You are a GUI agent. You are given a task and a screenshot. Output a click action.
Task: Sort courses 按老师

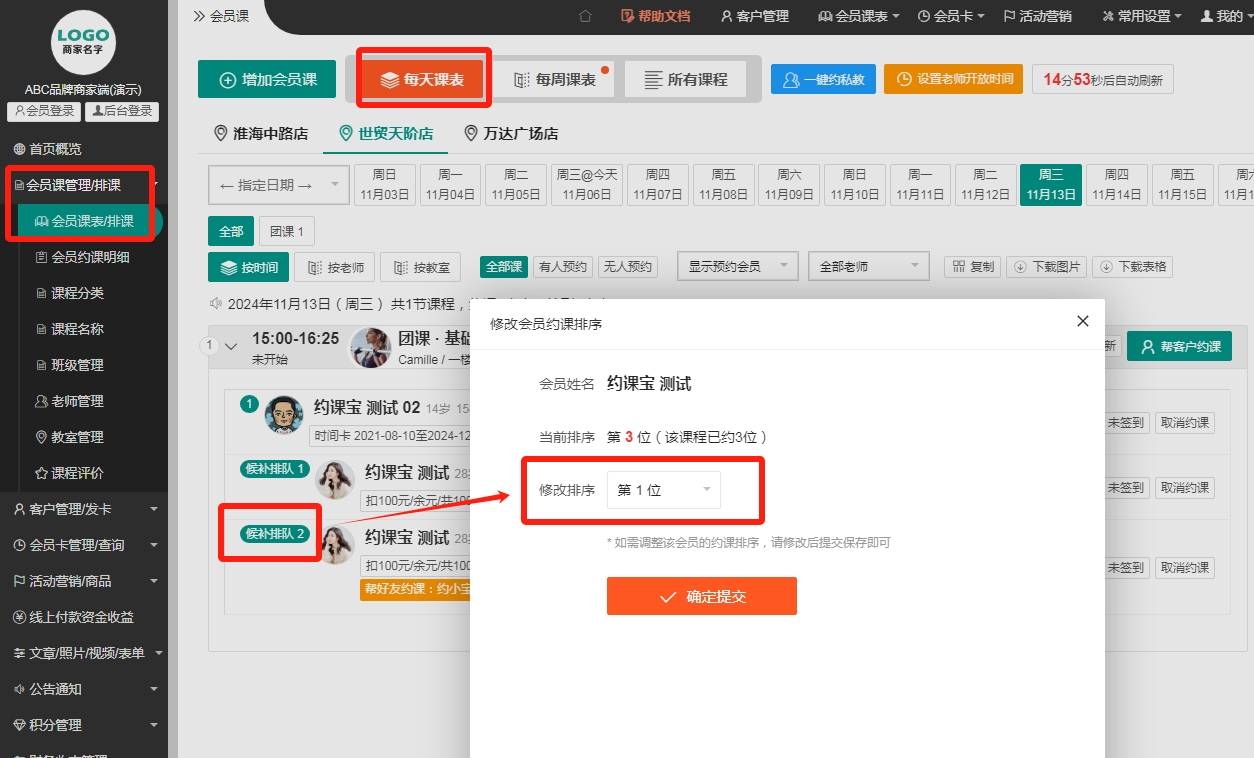click(x=335, y=267)
